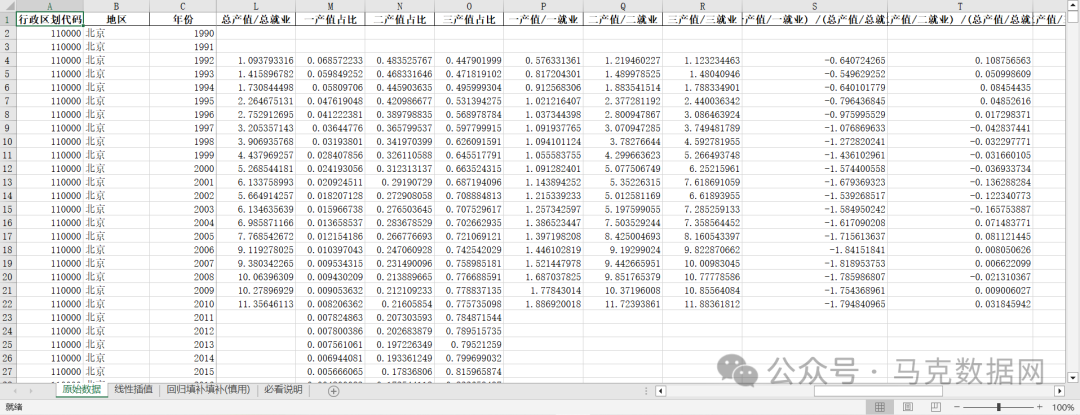
Task: Select year cell 1990
Action: (183, 34)
